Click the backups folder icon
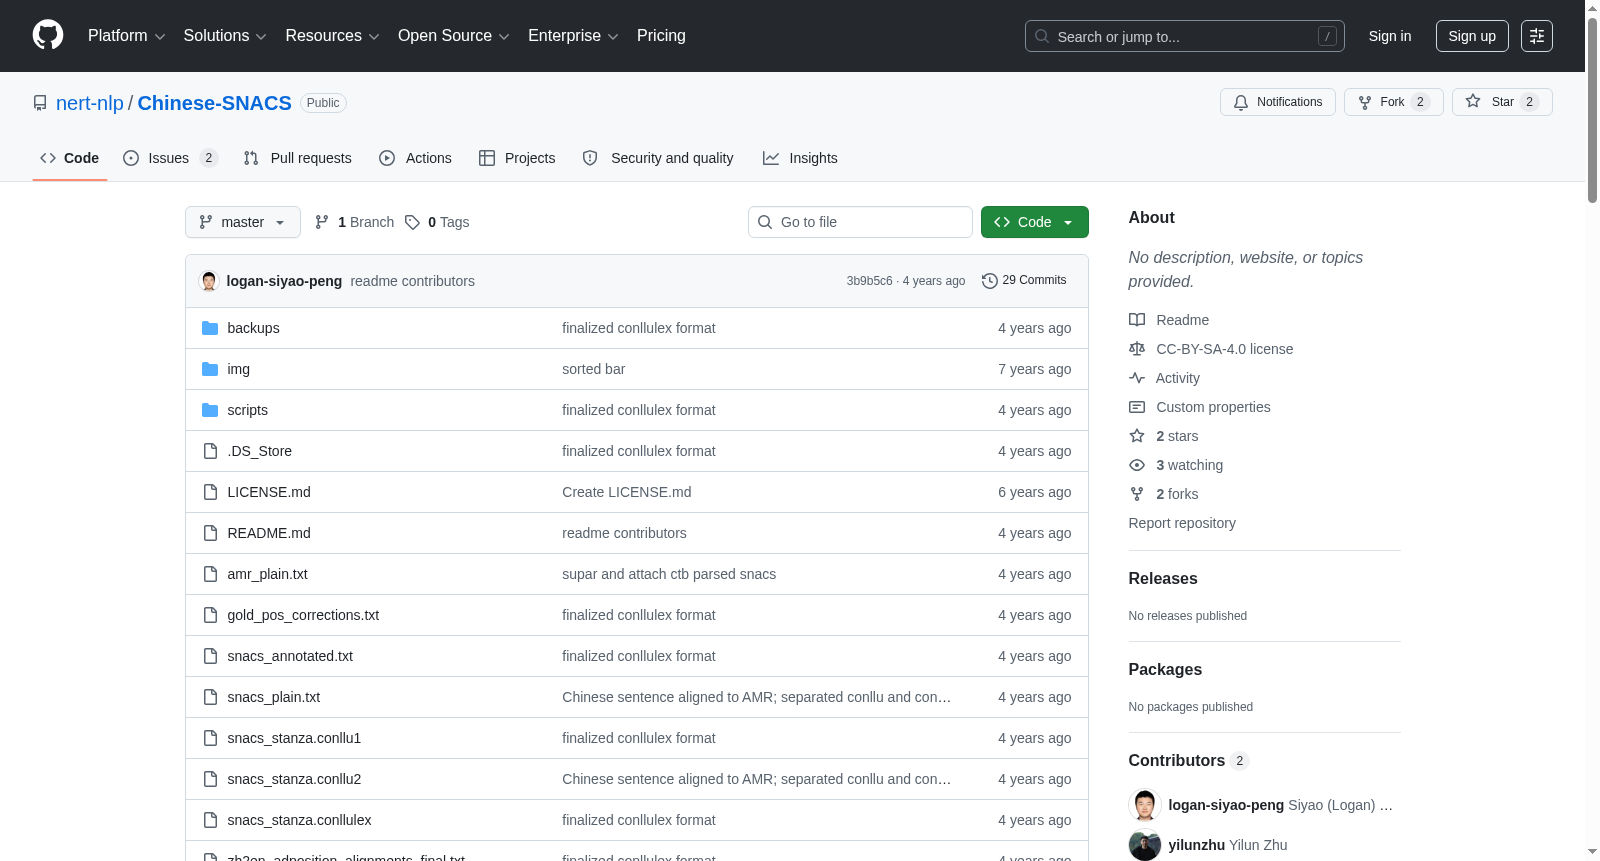Screen dimensions: 1600x861 [x=210, y=328]
